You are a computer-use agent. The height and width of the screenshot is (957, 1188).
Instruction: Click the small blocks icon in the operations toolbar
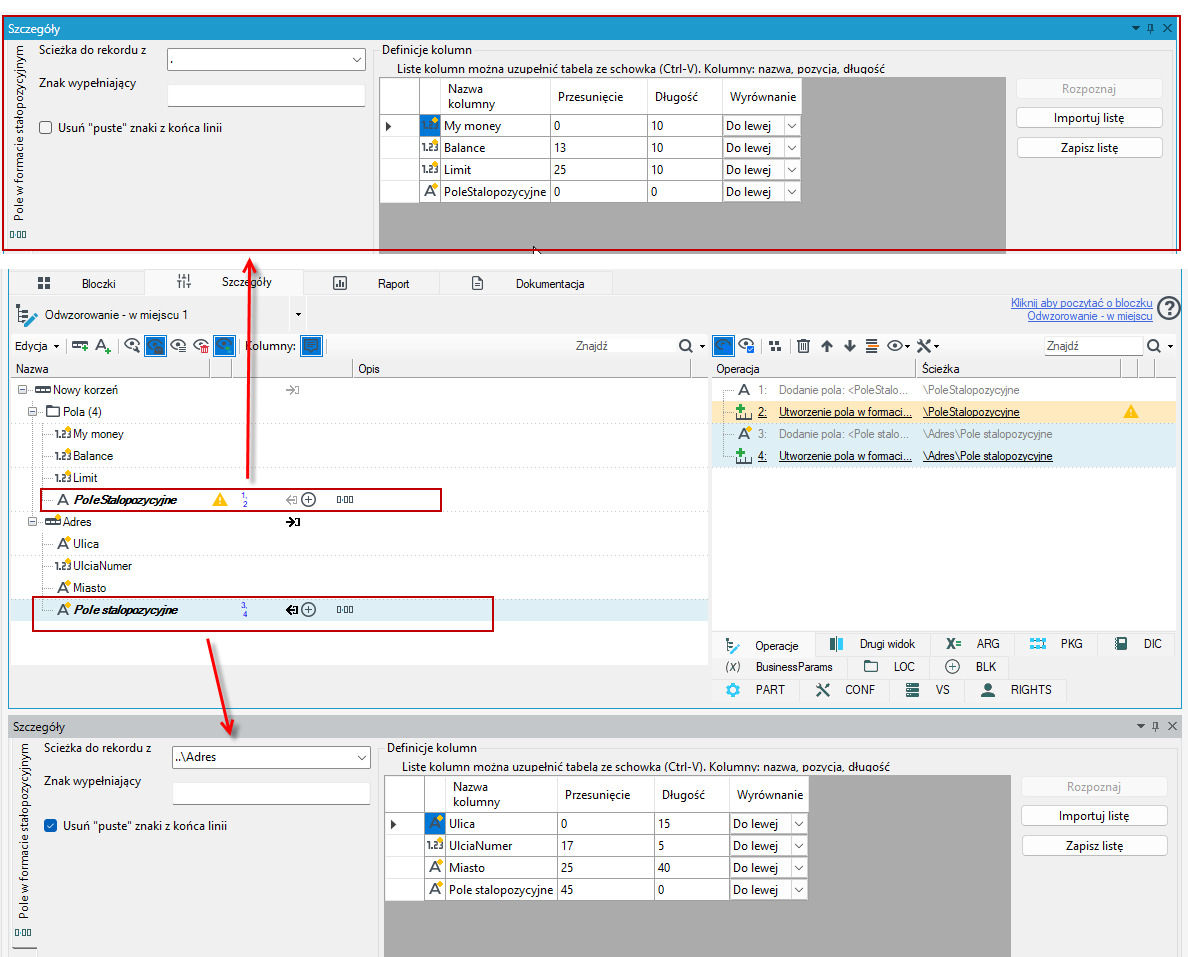[774, 346]
